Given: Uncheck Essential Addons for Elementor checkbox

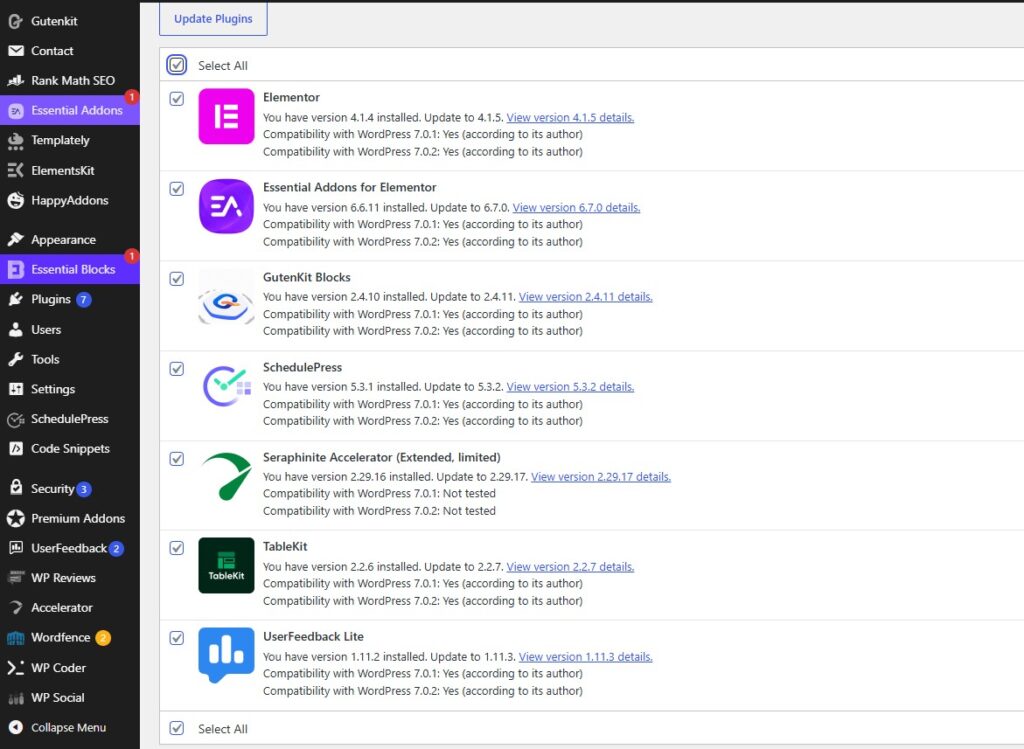Looking at the screenshot, I should point(176,189).
